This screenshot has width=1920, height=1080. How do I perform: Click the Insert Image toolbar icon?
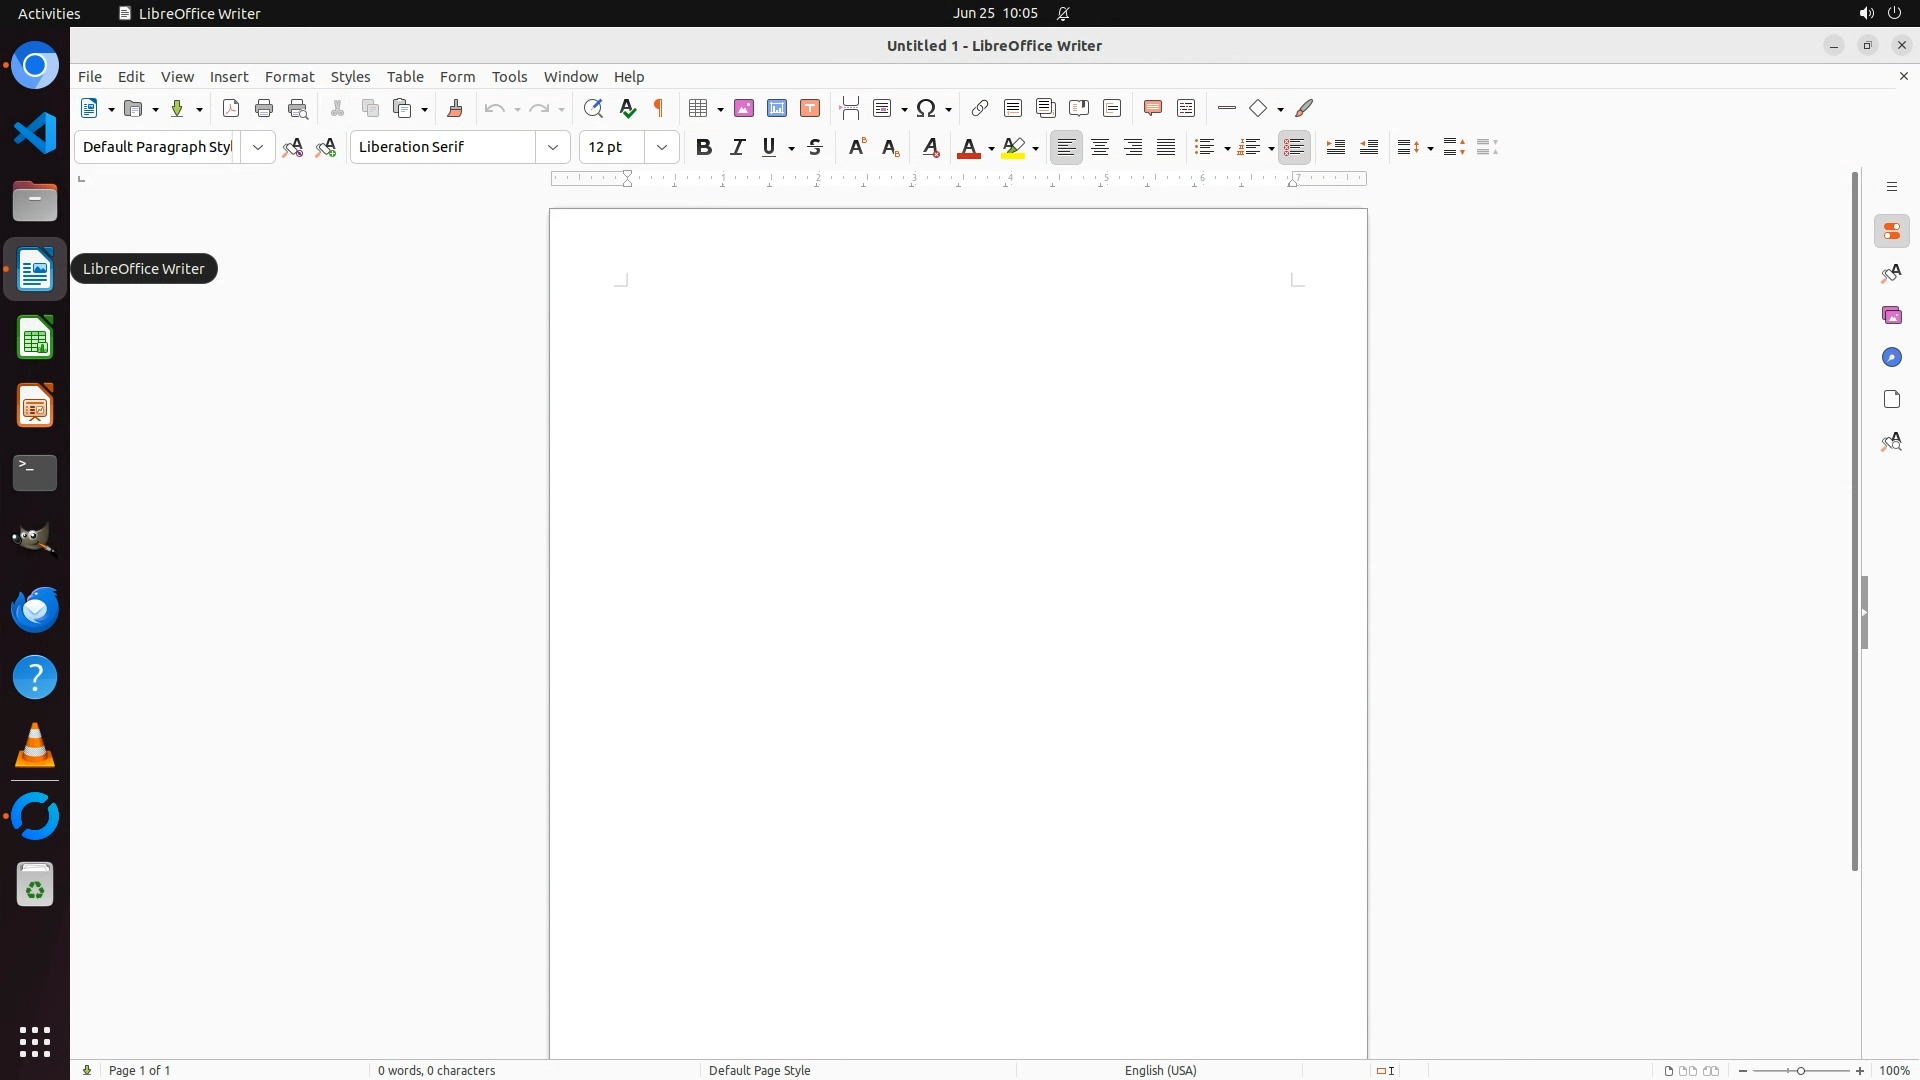point(744,109)
